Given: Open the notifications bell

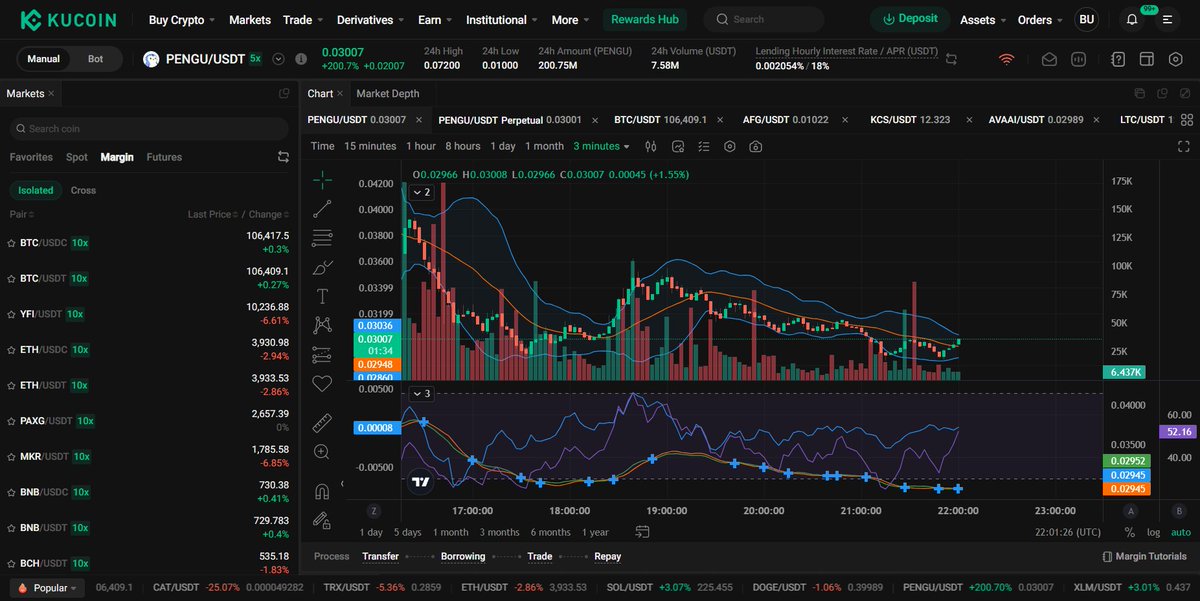Looking at the screenshot, I should tap(1131, 19).
